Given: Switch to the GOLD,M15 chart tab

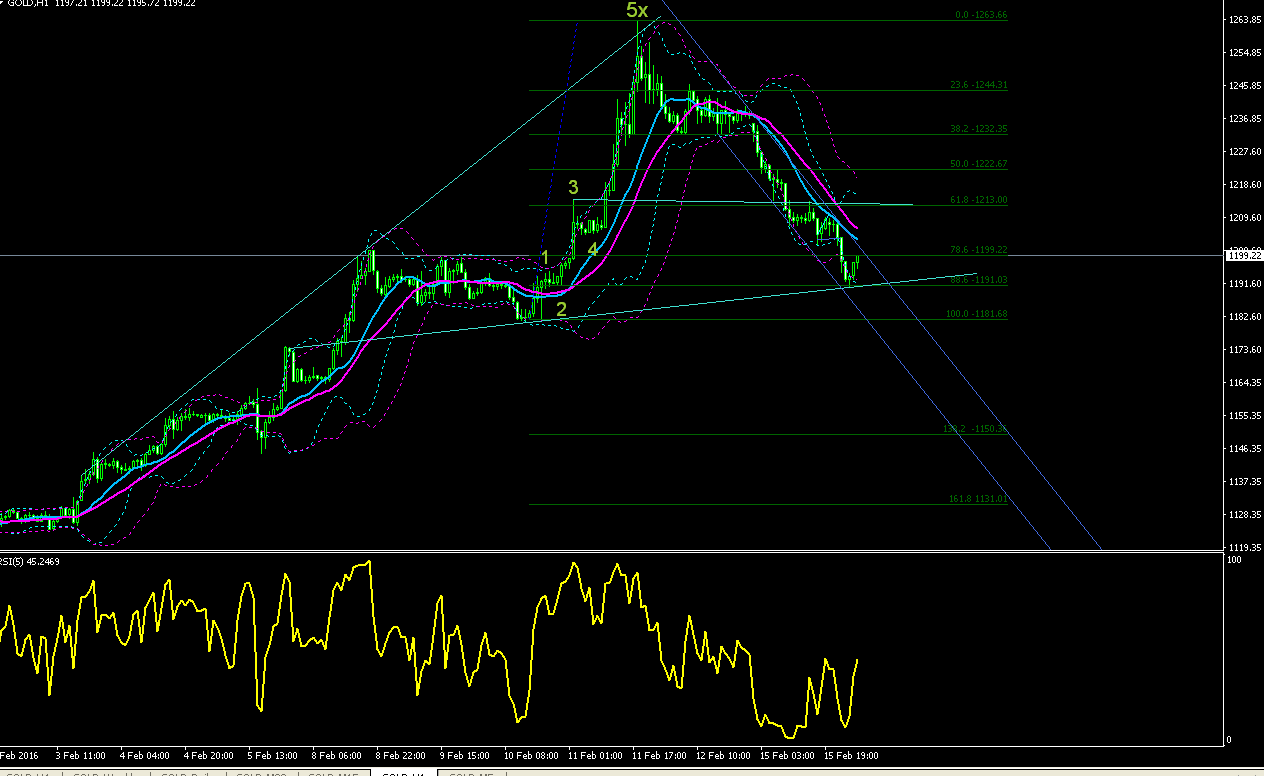Looking at the screenshot, I should point(334,773).
